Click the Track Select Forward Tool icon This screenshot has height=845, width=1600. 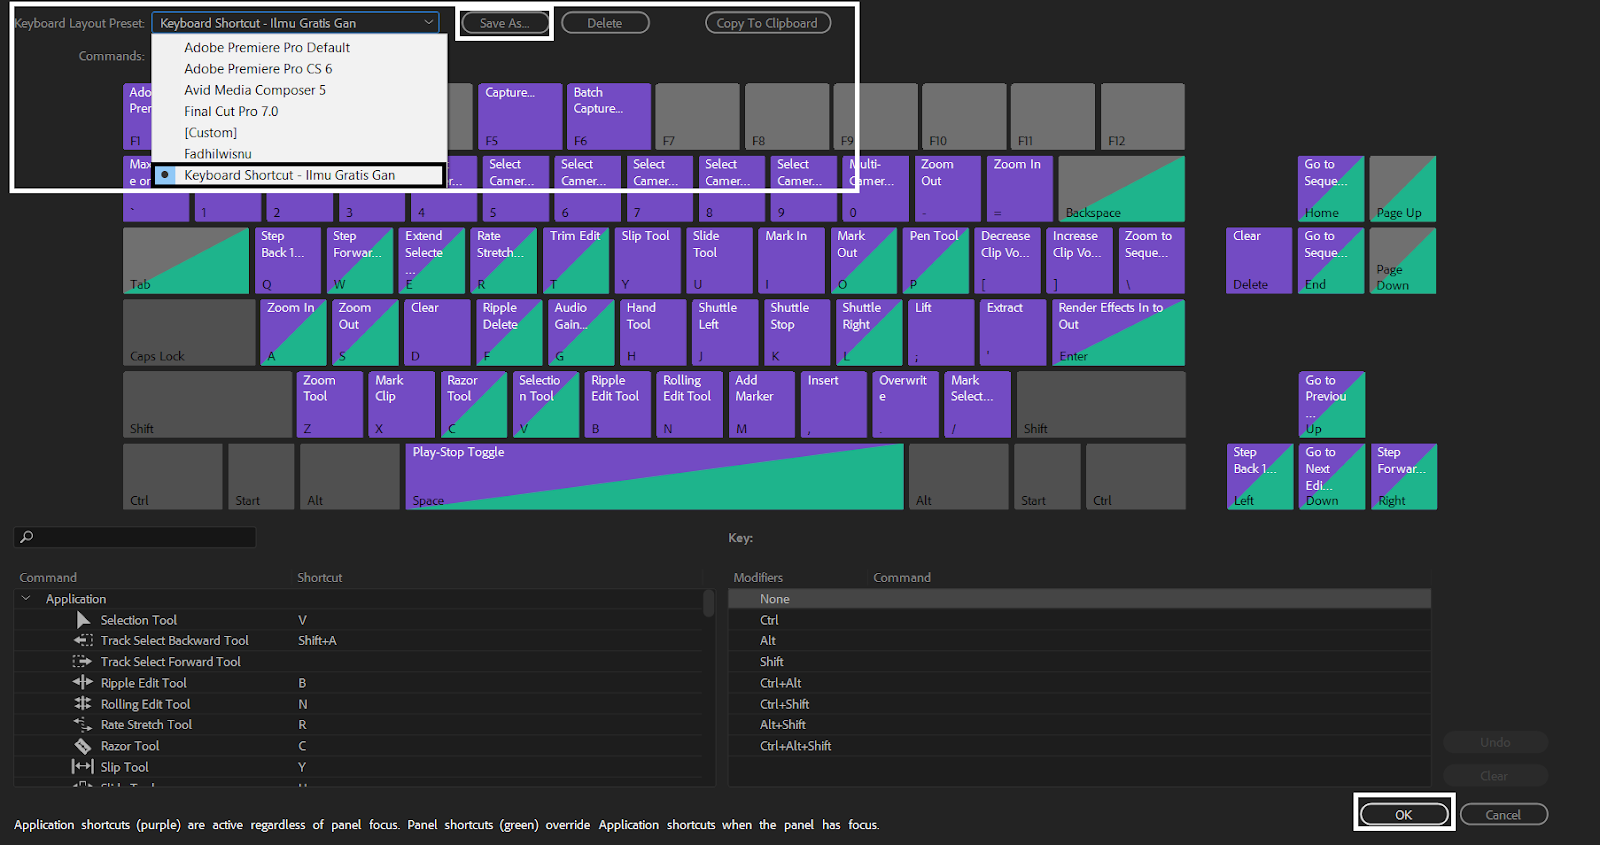pos(82,662)
